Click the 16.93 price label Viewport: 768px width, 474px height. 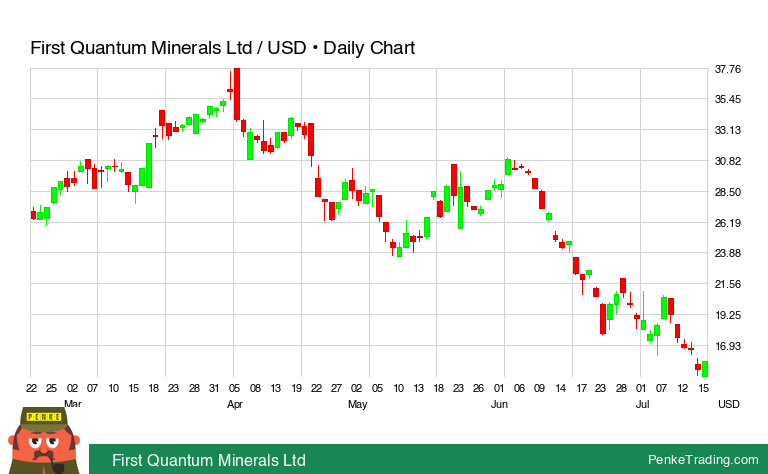tap(727, 346)
